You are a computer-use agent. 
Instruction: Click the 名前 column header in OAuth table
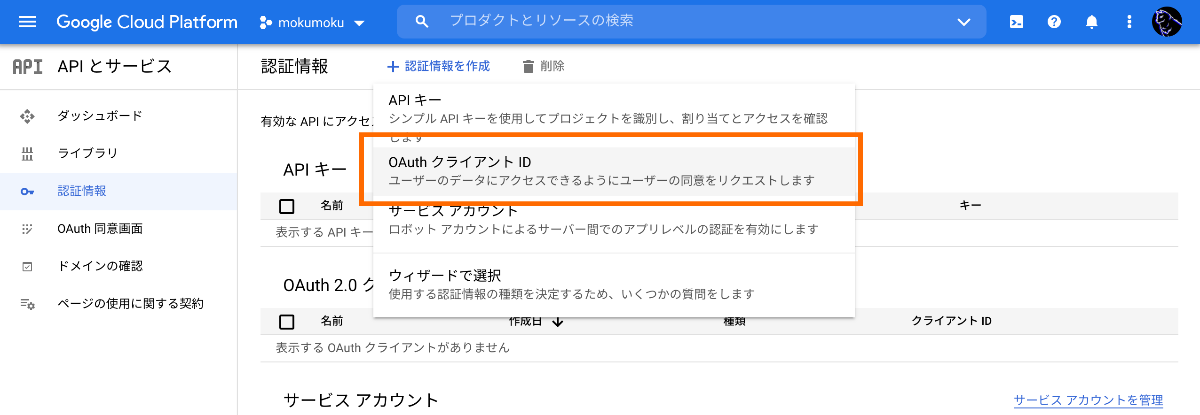click(x=332, y=321)
